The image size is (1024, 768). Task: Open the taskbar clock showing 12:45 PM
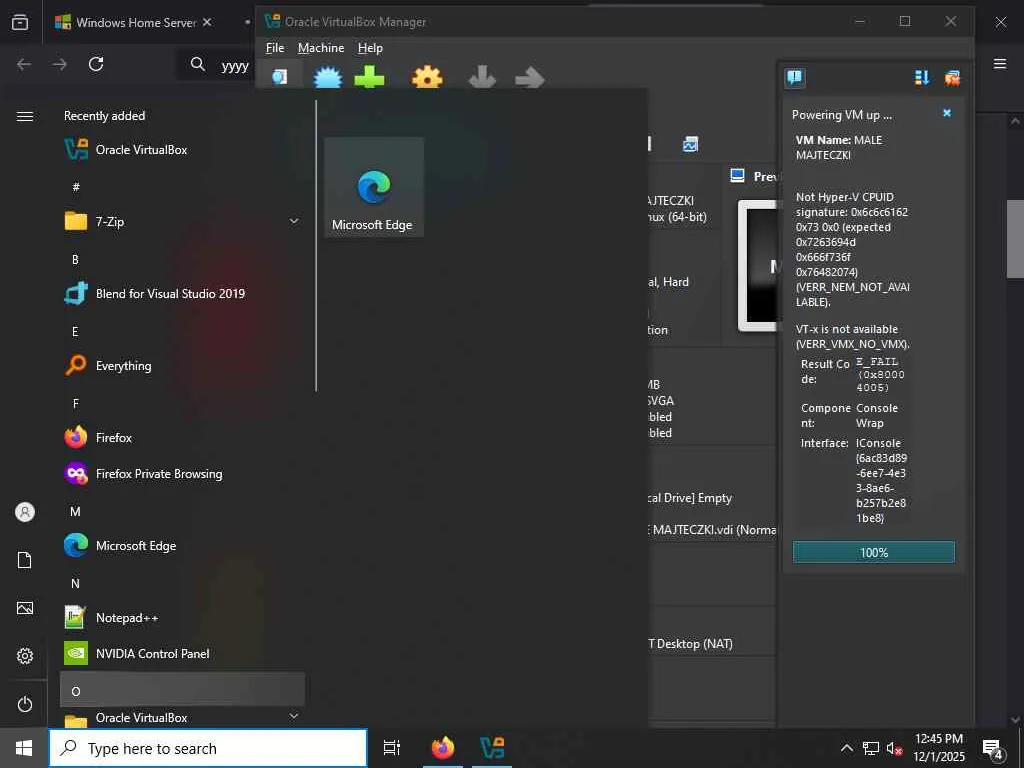pyautogui.click(x=938, y=748)
